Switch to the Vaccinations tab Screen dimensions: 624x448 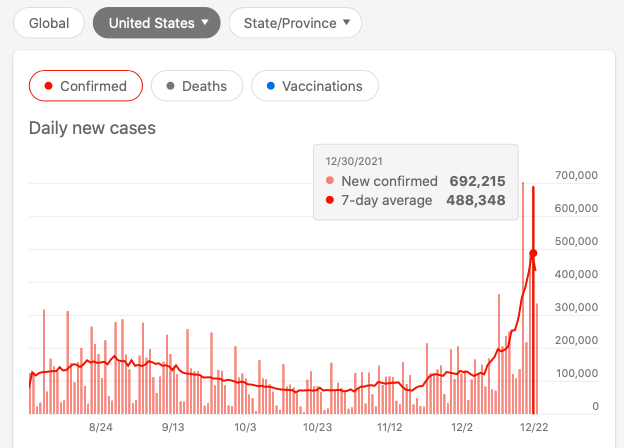(x=314, y=86)
